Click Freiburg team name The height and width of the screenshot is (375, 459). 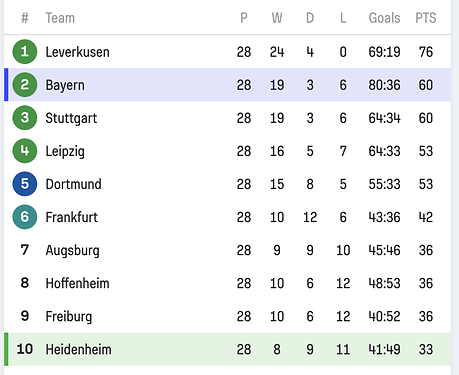pyautogui.click(x=69, y=317)
